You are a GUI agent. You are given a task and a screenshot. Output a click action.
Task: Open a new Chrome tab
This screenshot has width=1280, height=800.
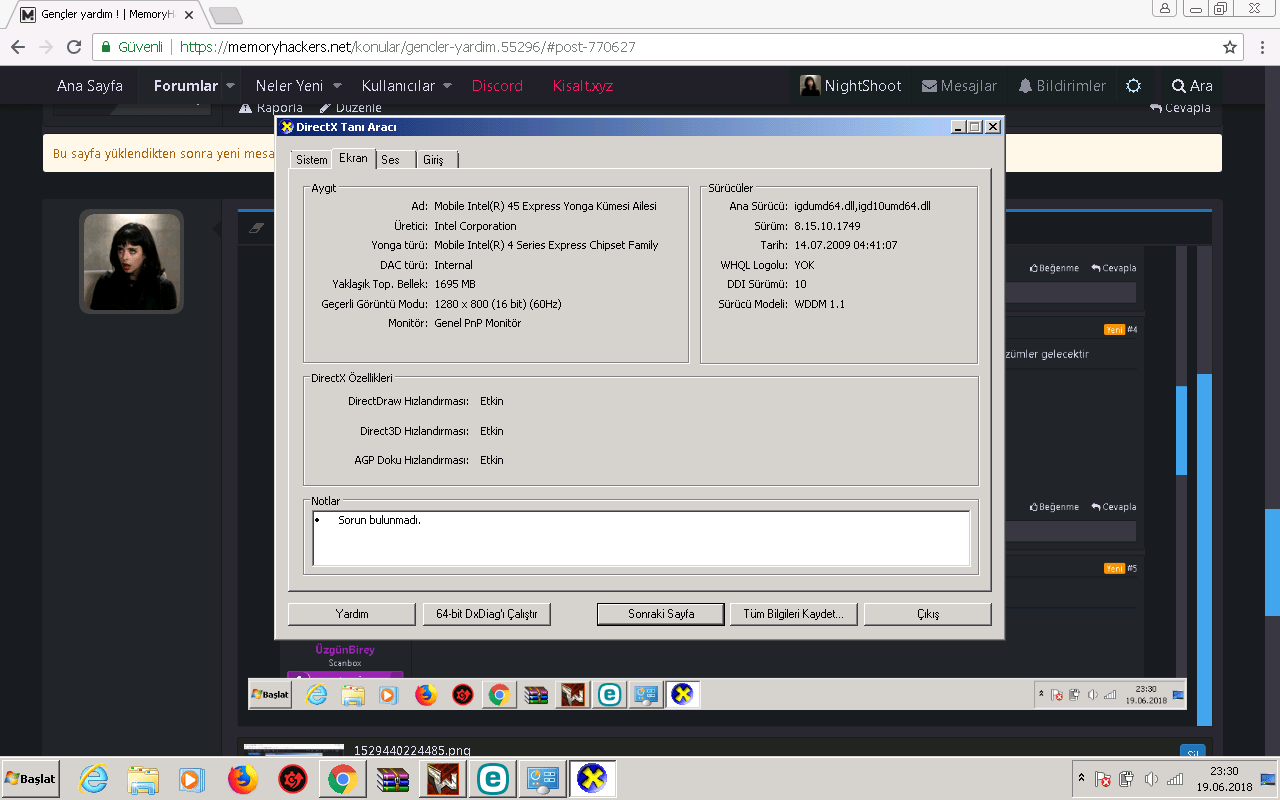pyautogui.click(x=225, y=15)
